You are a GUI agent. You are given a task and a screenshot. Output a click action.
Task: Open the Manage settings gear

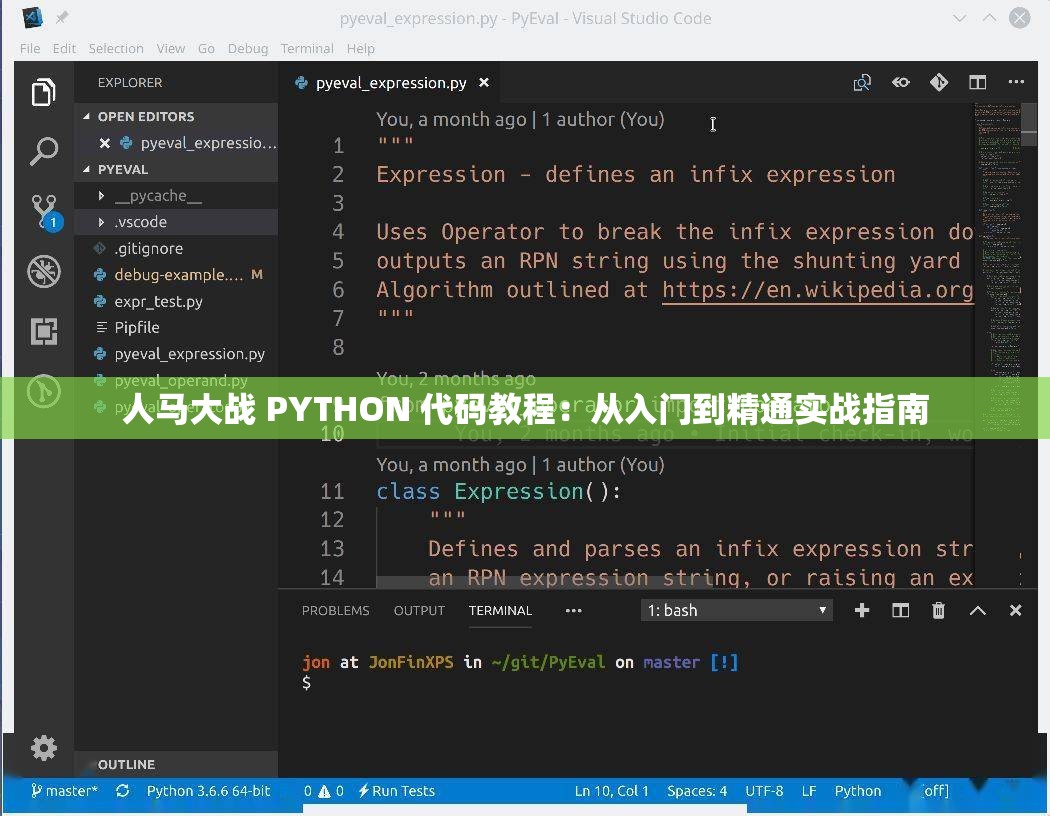(44, 748)
